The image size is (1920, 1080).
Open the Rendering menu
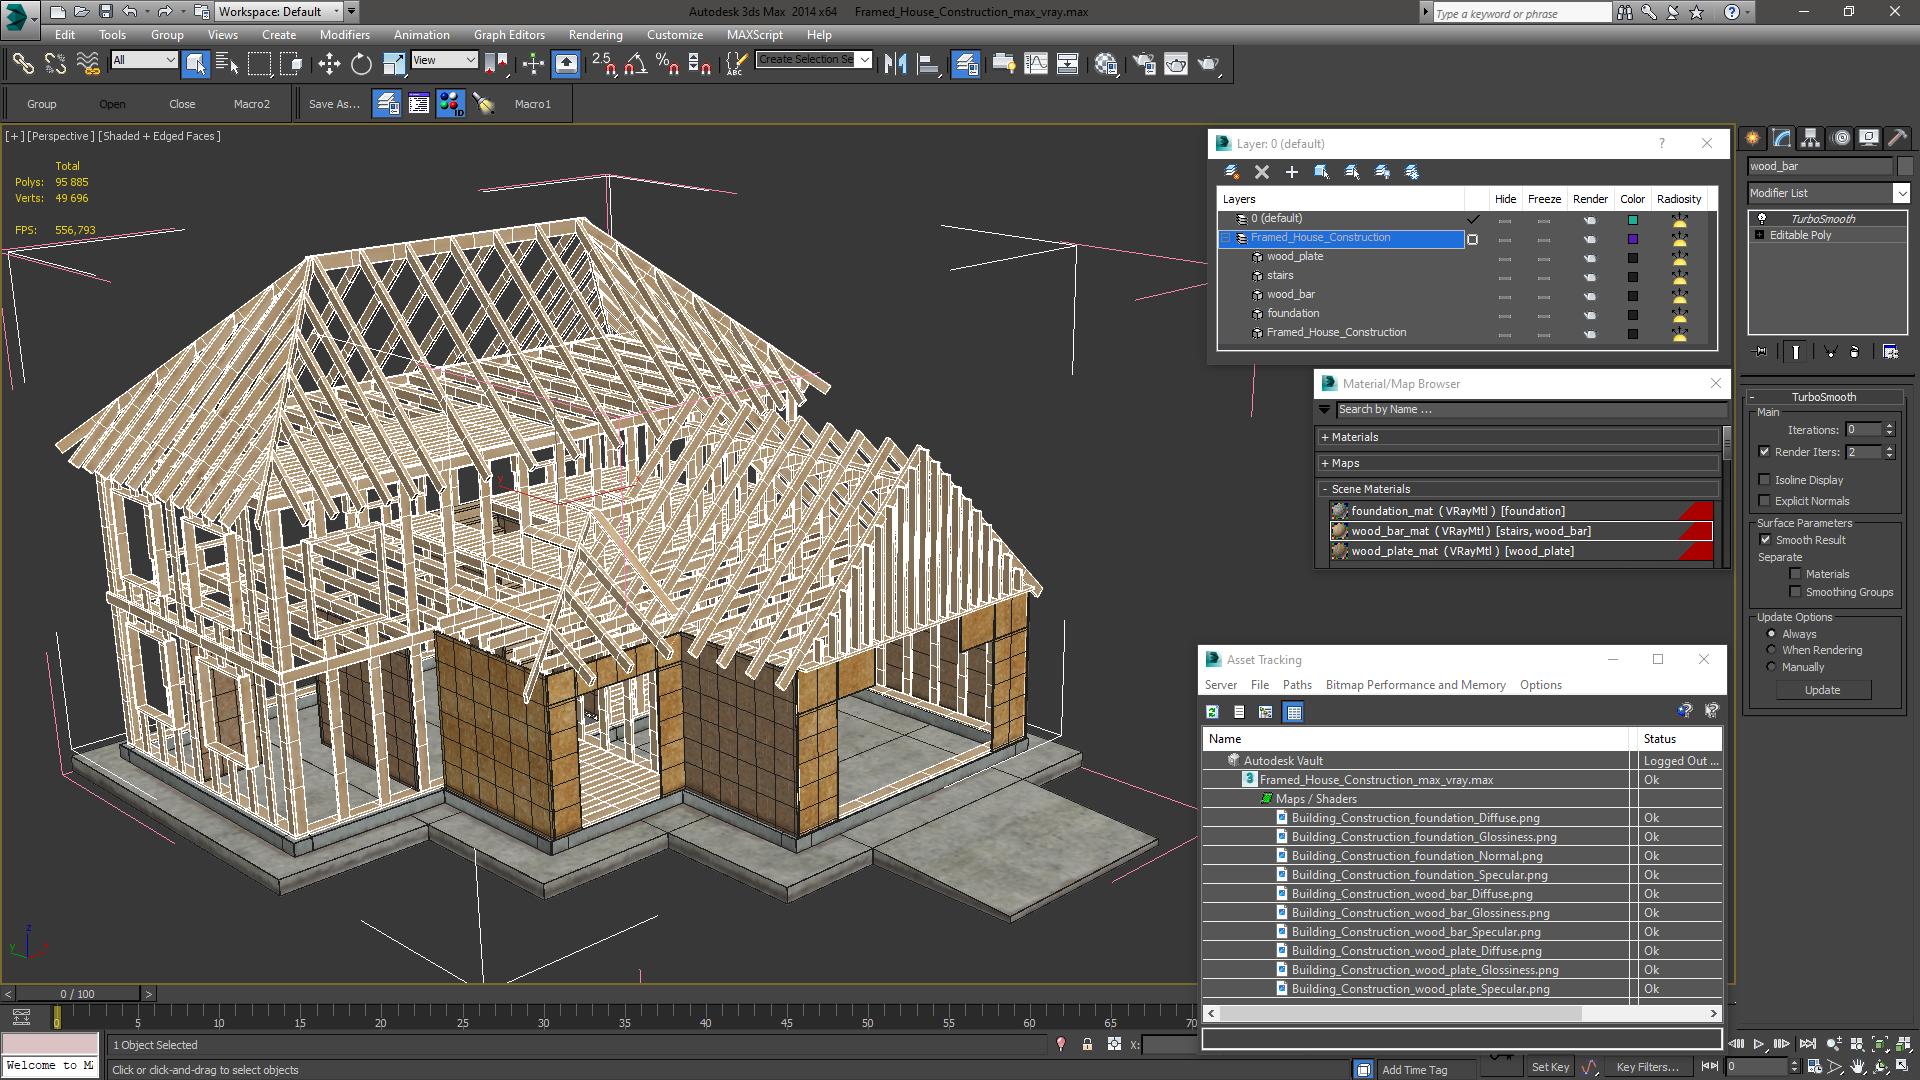click(x=595, y=35)
